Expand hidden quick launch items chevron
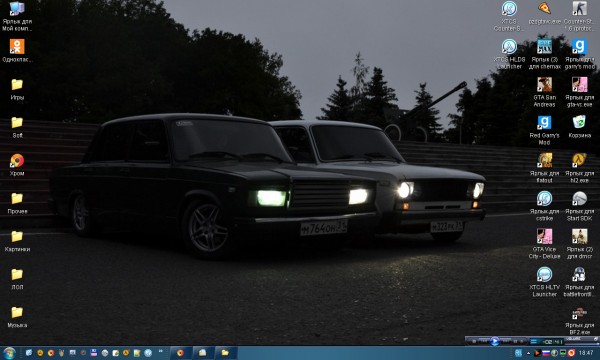Screen dimensions: 600x360 [160, 351]
